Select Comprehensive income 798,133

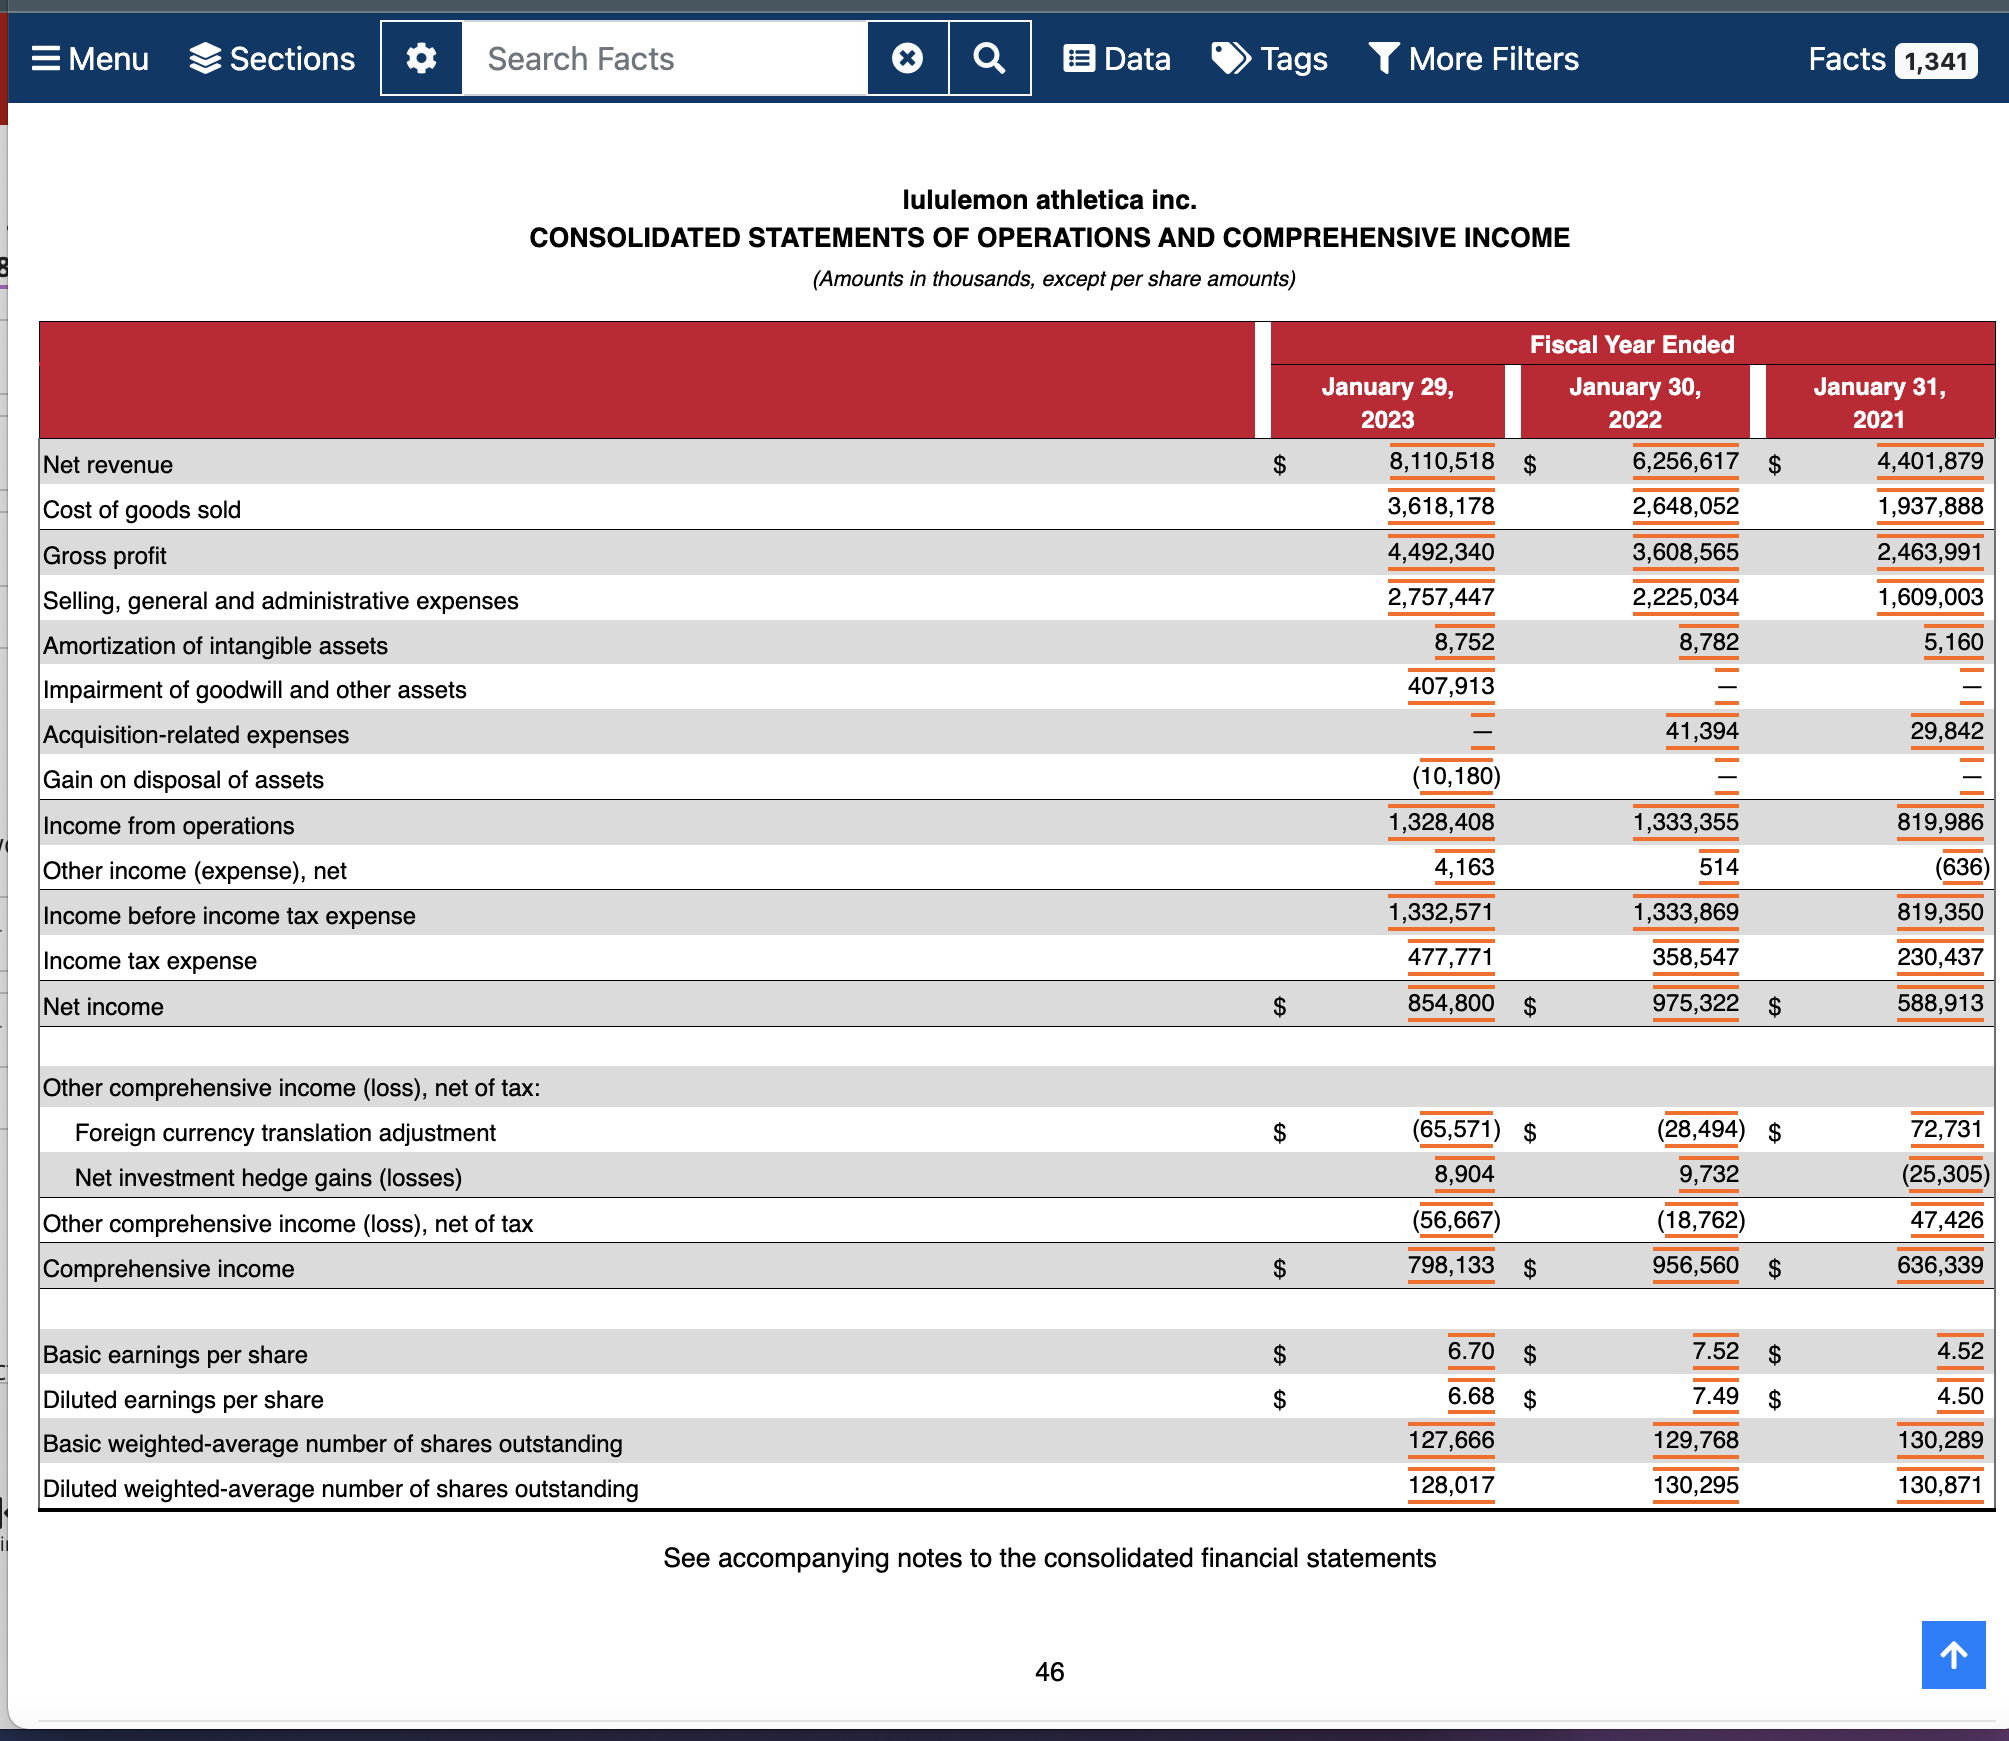tap(1451, 1265)
